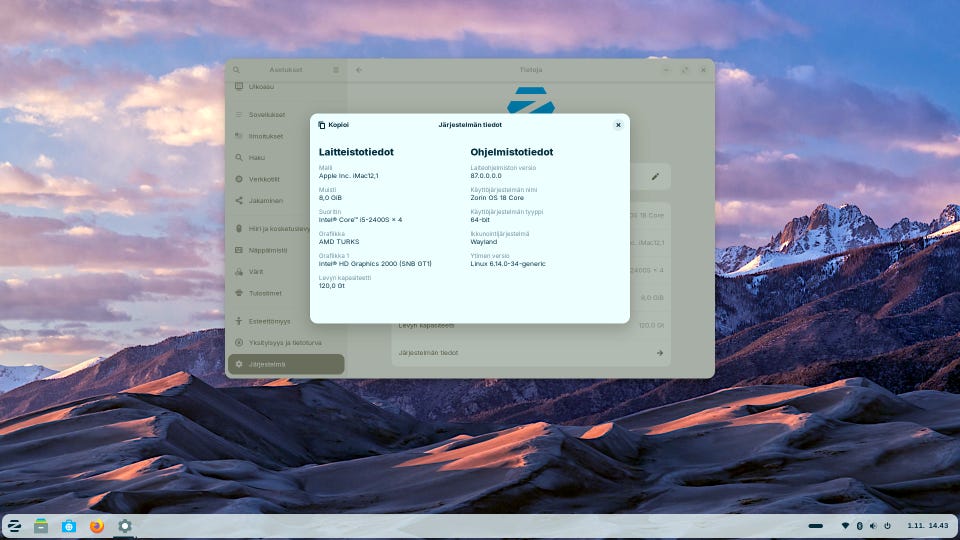This screenshot has height=540, width=960.
Task: Click Levyn kapasiteetti row in Tietoja
Action: tap(531, 326)
